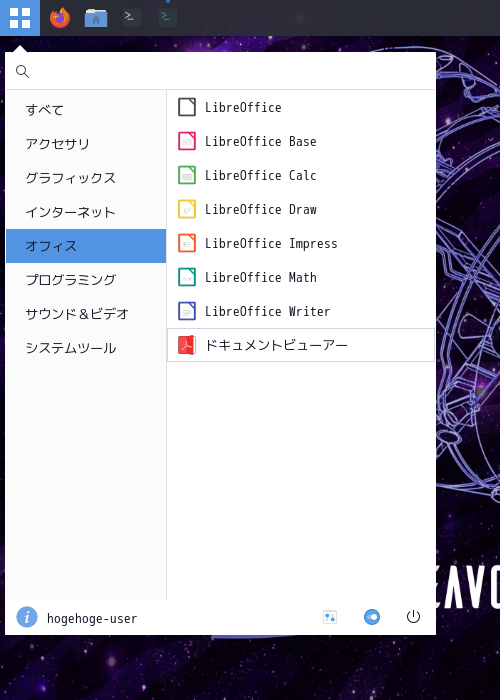Click the LibreOffice Writer icon
500x700 pixels.
coord(187,311)
